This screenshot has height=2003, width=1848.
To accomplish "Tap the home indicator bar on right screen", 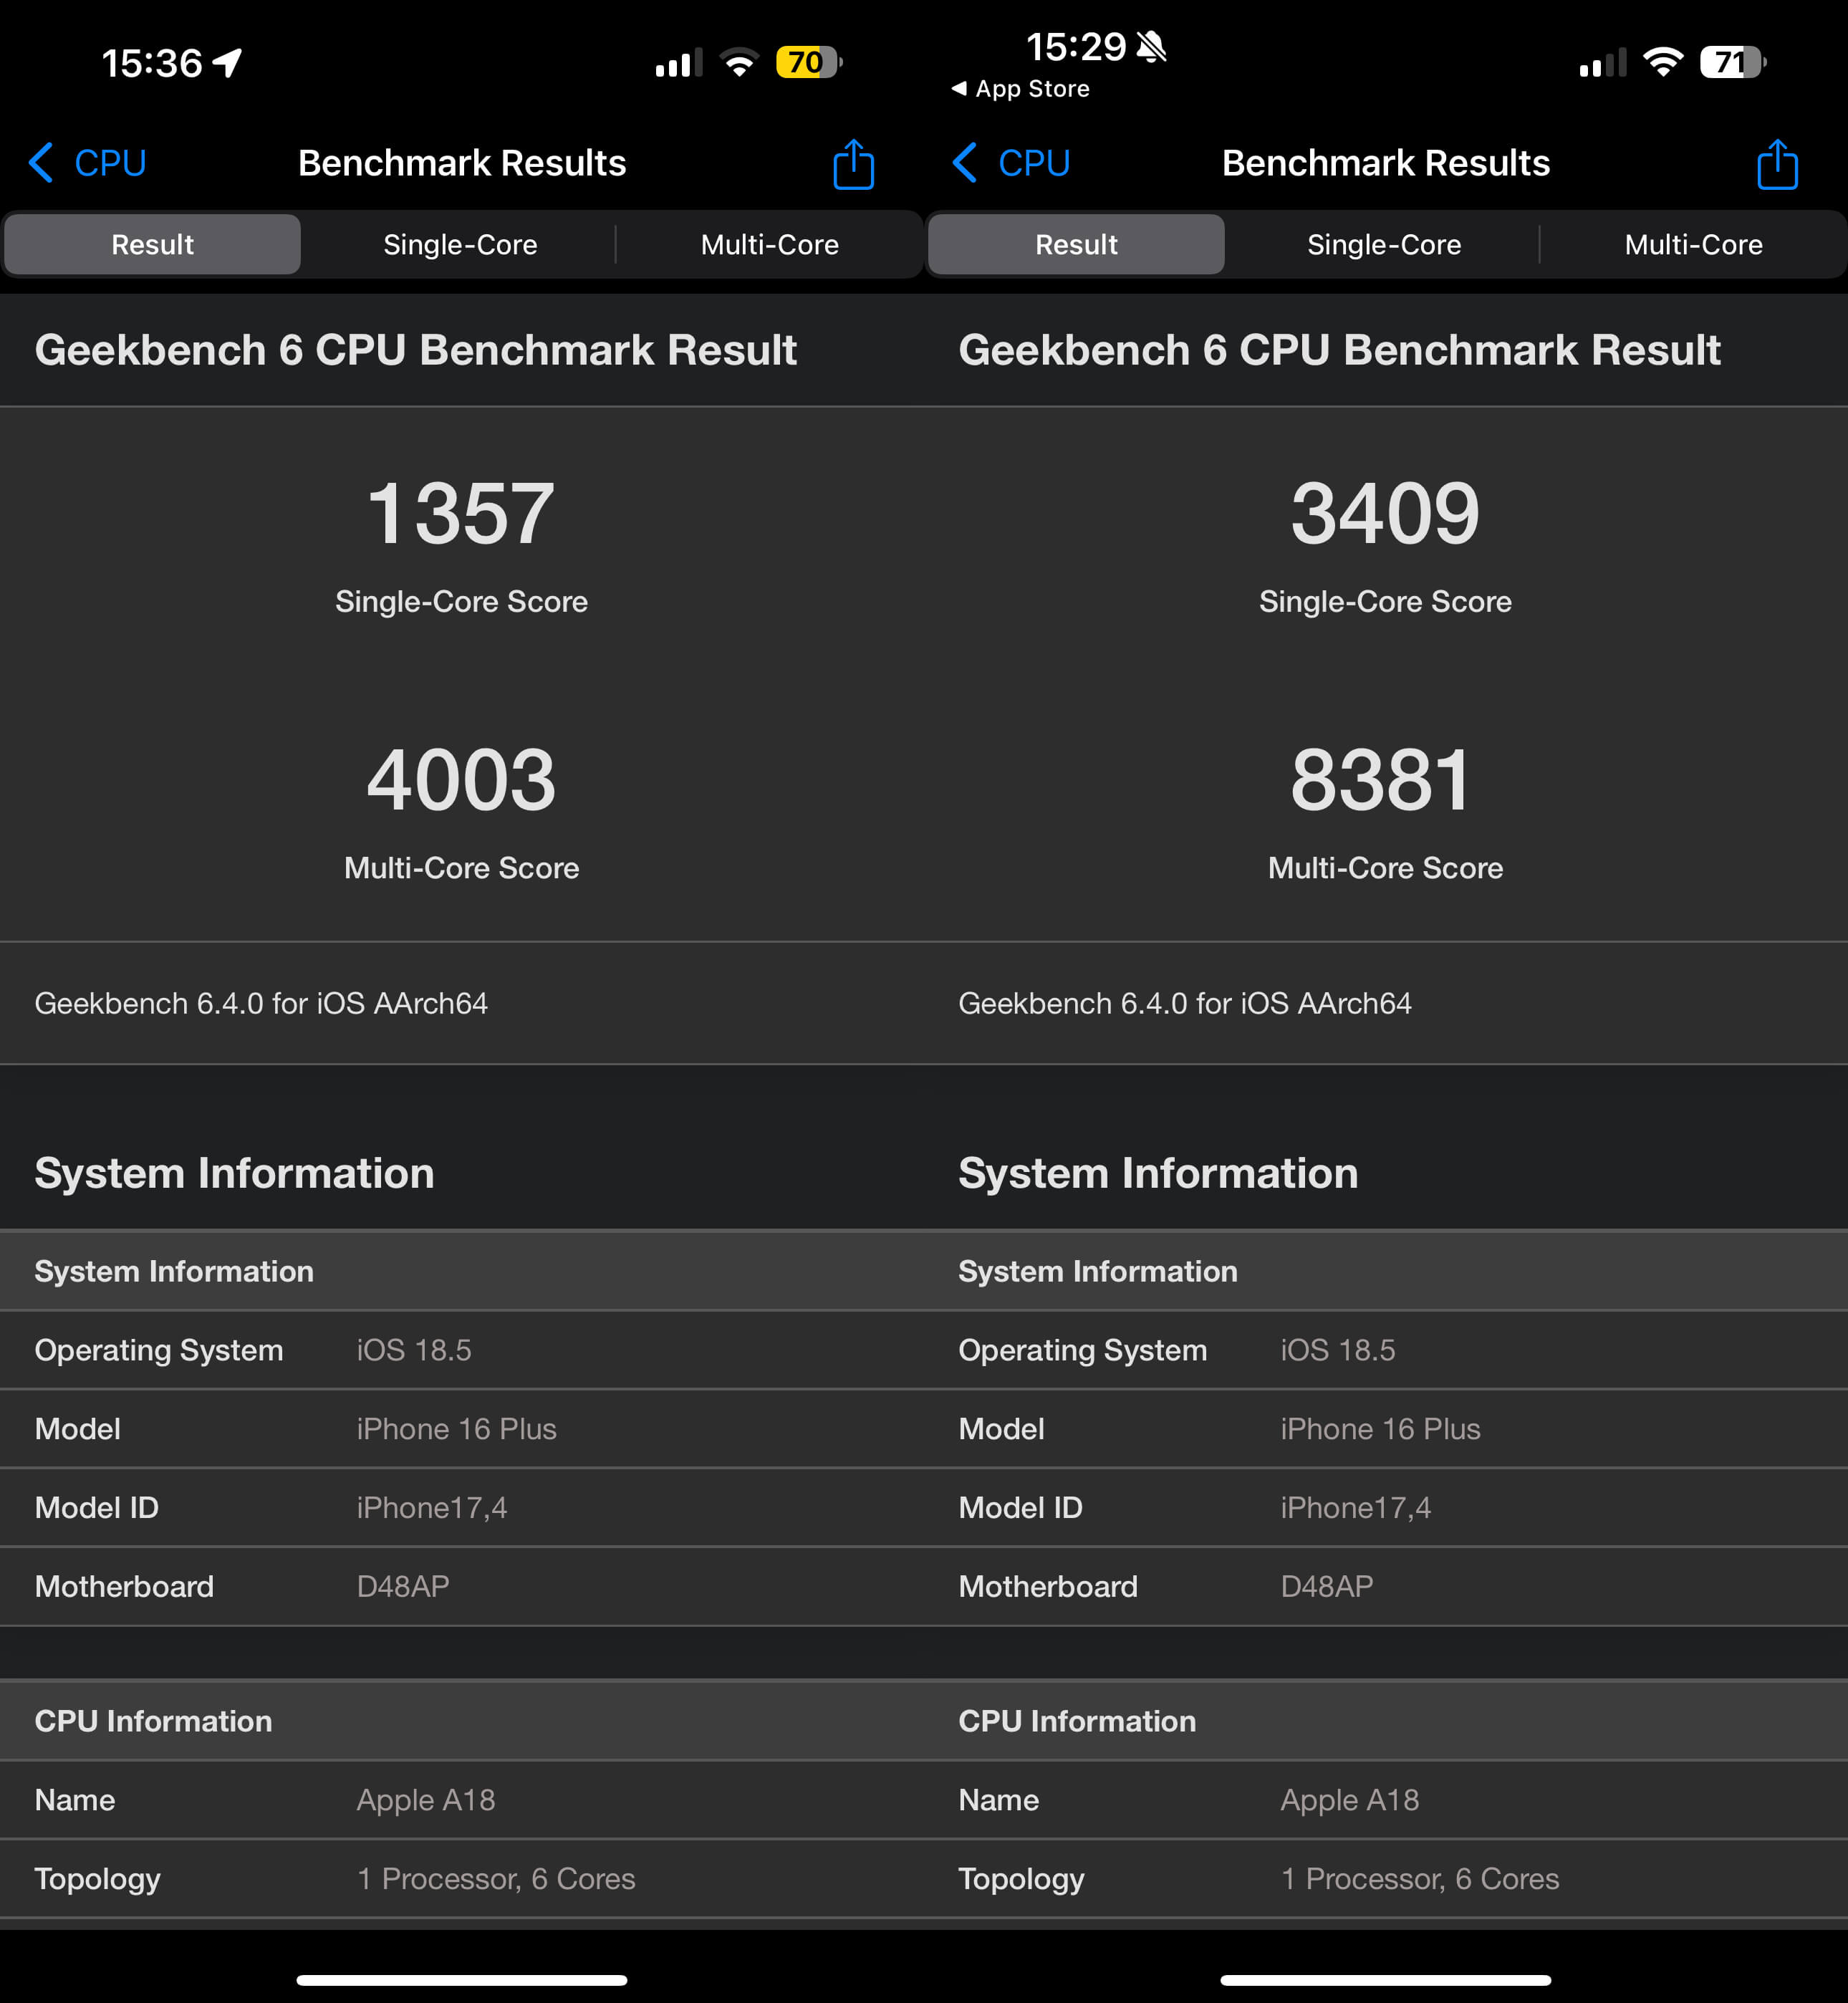I will coord(1386,1980).
